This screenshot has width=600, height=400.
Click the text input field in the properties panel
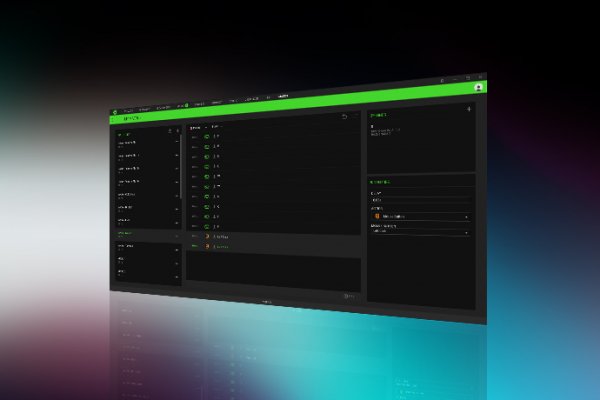(420, 199)
